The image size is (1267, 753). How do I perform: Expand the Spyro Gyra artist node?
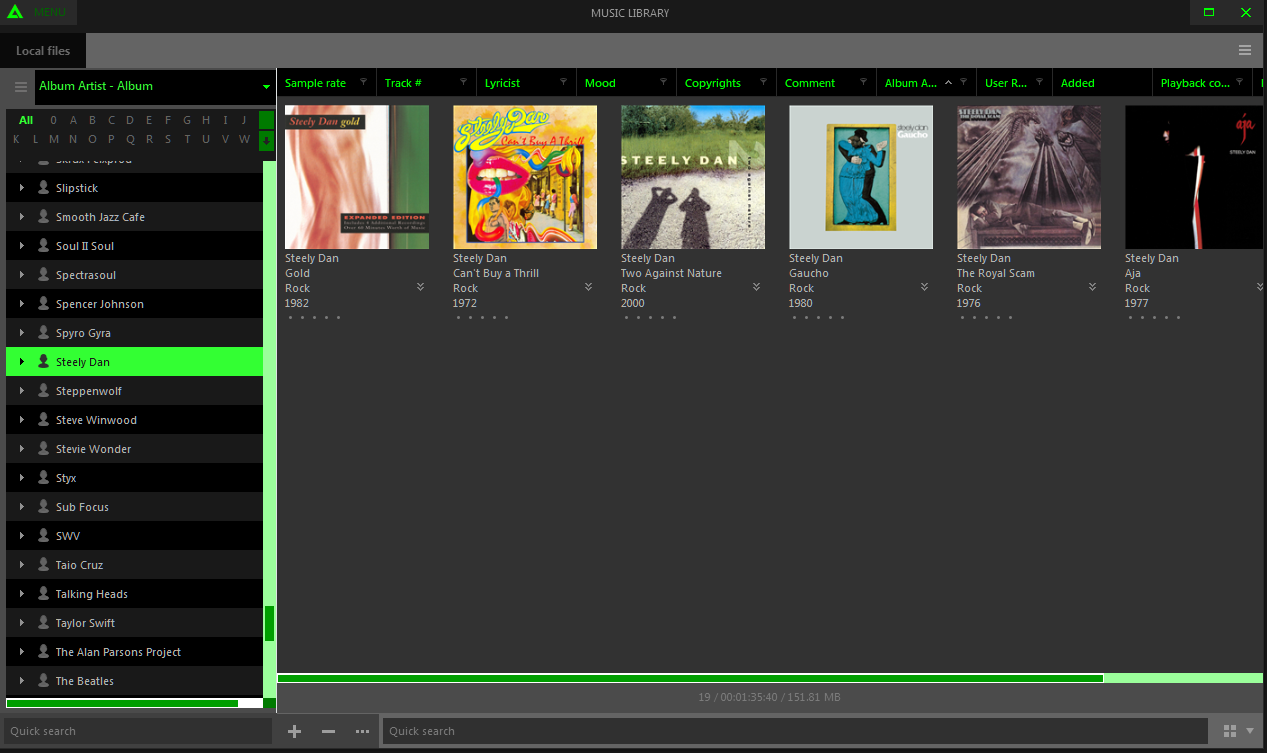[21, 333]
